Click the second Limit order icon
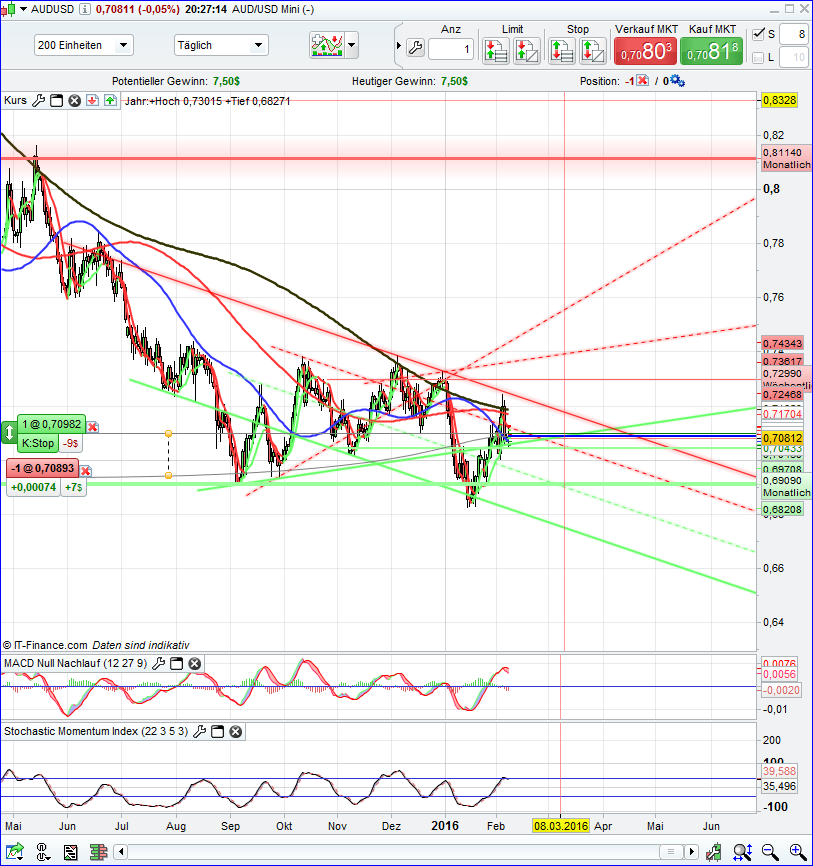This screenshot has height=866, width=813. [526, 51]
